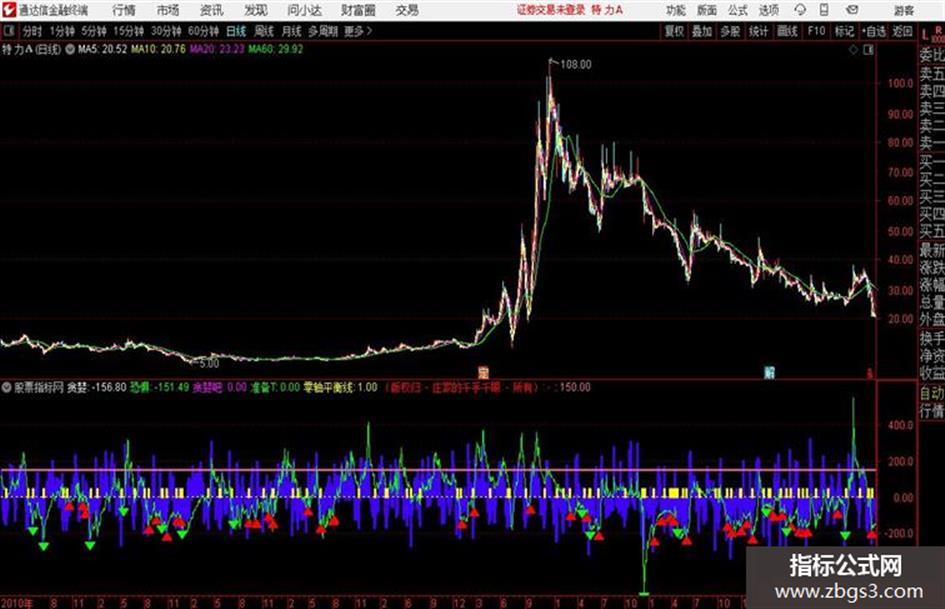
Task: Click the MA10: 20.76 label
Action: click(x=158, y=49)
